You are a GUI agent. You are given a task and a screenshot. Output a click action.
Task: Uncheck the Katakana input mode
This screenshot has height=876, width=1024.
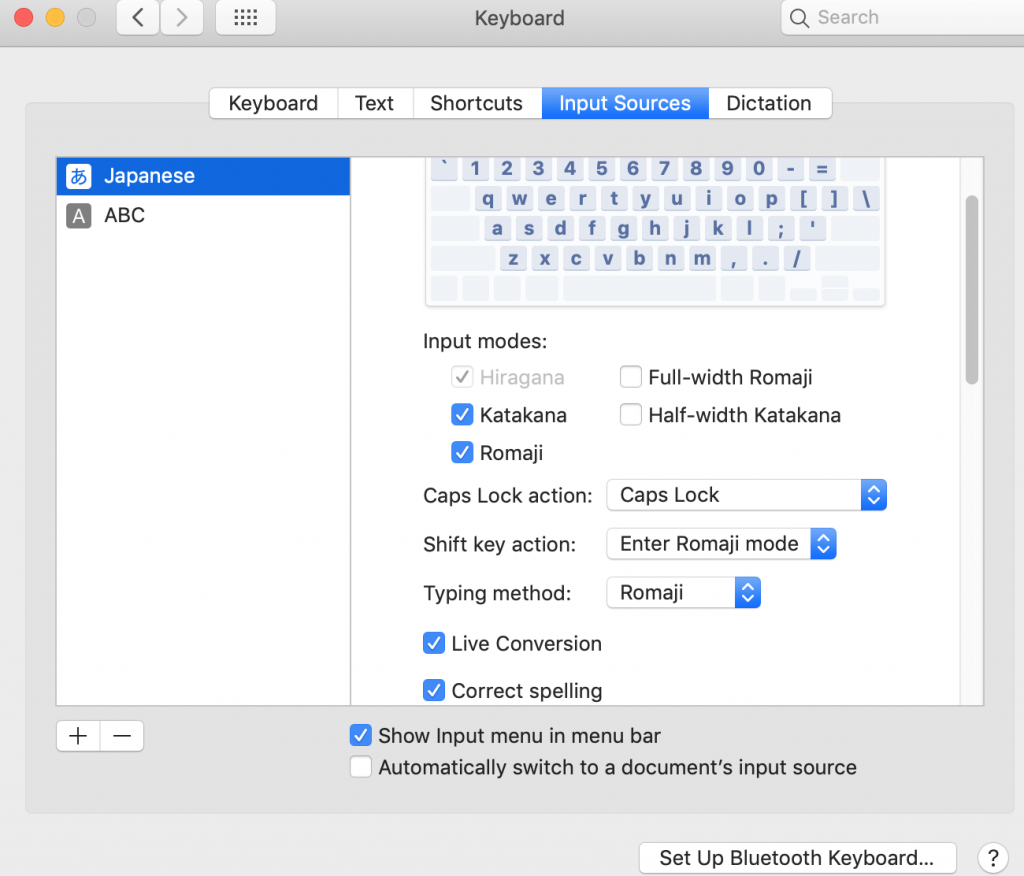coord(462,414)
